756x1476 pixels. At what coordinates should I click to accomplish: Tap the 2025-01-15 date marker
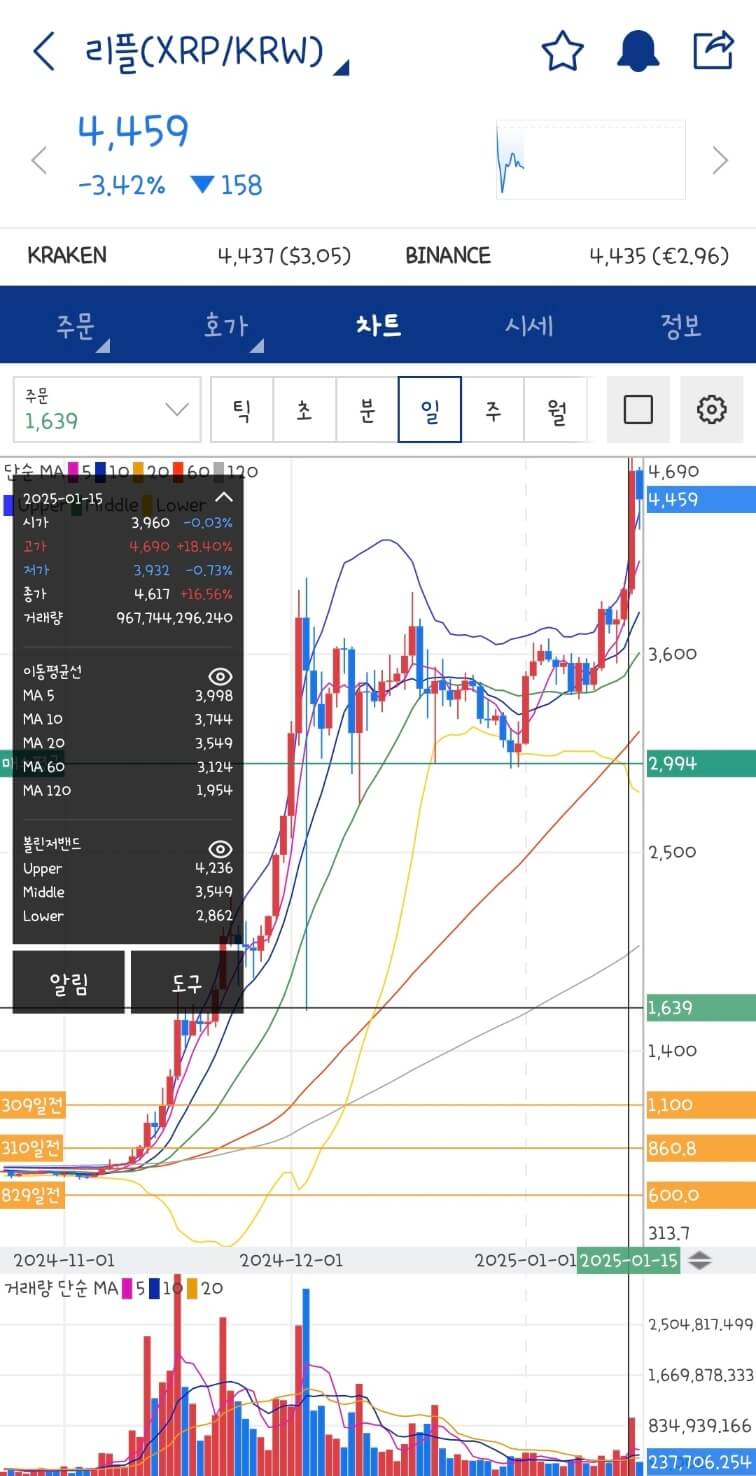coord(629,1260)
